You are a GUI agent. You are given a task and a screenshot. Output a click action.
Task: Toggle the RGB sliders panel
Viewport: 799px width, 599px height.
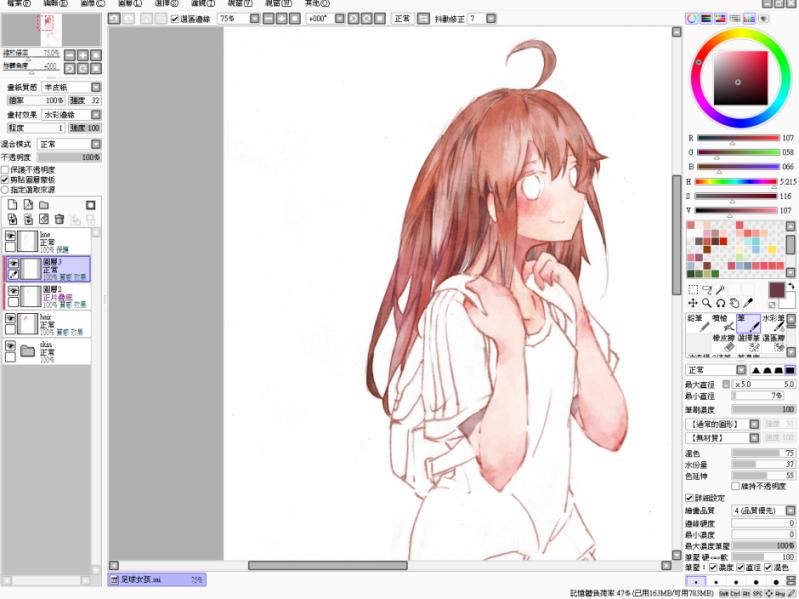[x=706, y=18]
